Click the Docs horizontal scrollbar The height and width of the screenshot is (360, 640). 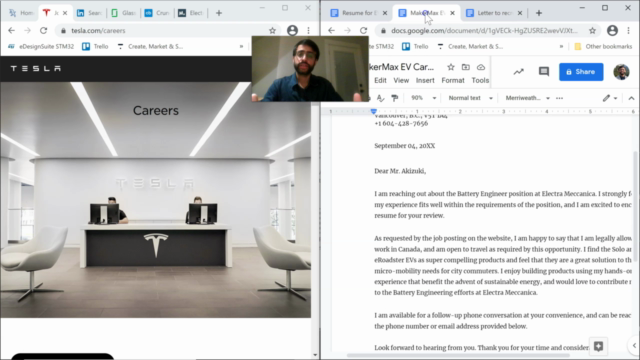pos(458,356)
